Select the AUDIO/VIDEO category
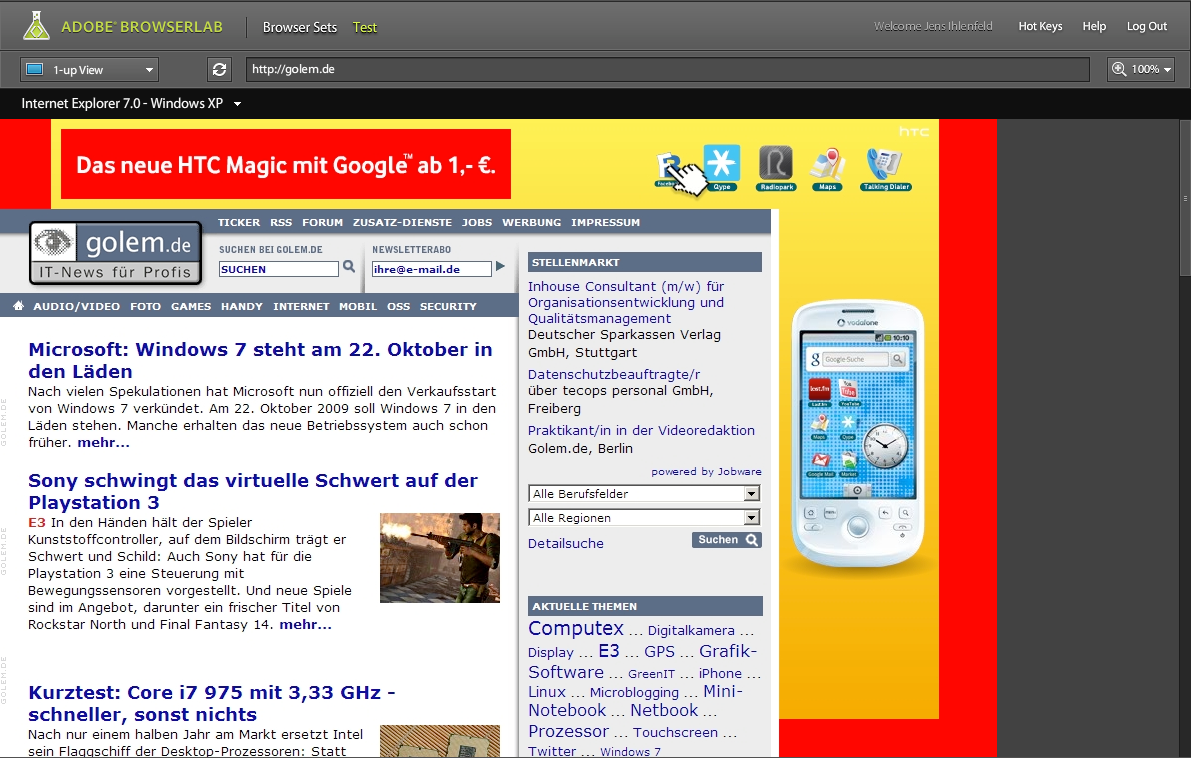1191x758 pixels. pos(76,306)
